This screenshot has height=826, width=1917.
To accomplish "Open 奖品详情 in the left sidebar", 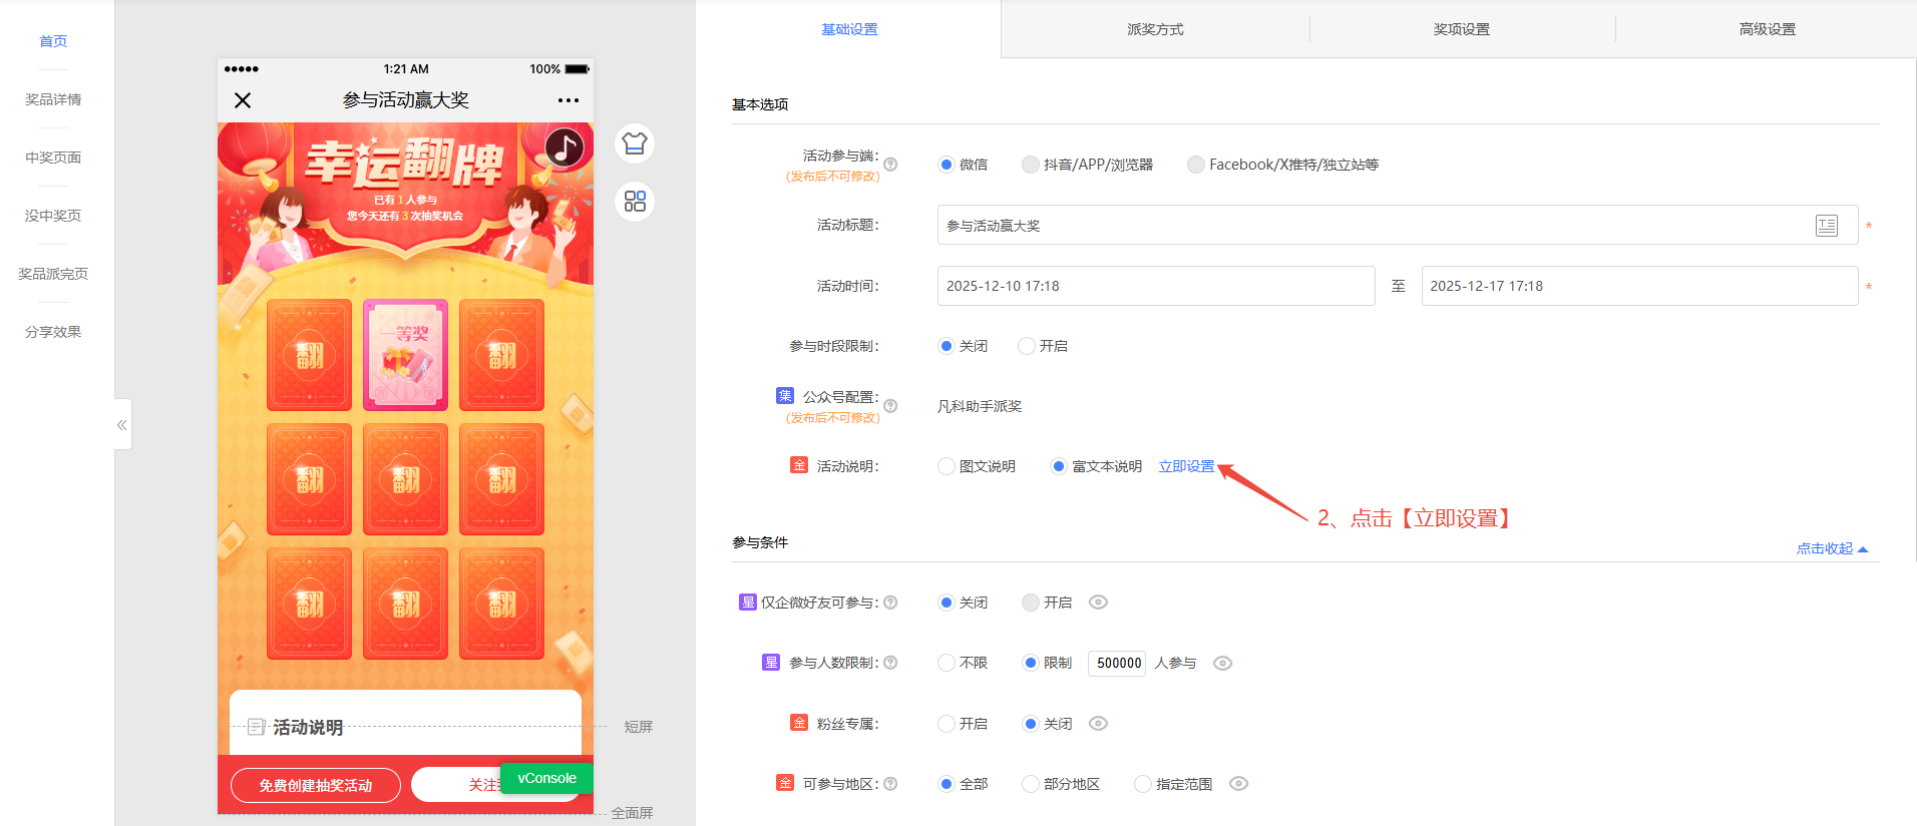I will click(53, 99).
